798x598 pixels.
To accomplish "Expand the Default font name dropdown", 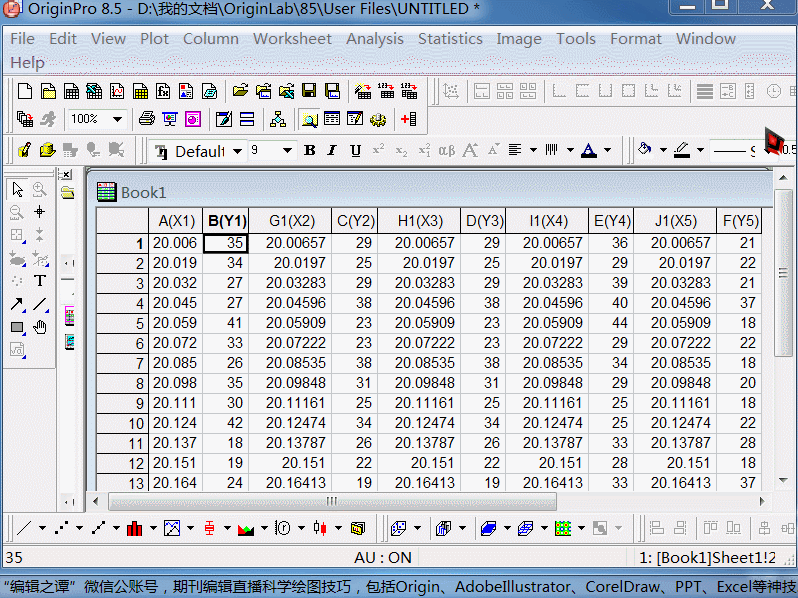I will (x=237, y=151).
